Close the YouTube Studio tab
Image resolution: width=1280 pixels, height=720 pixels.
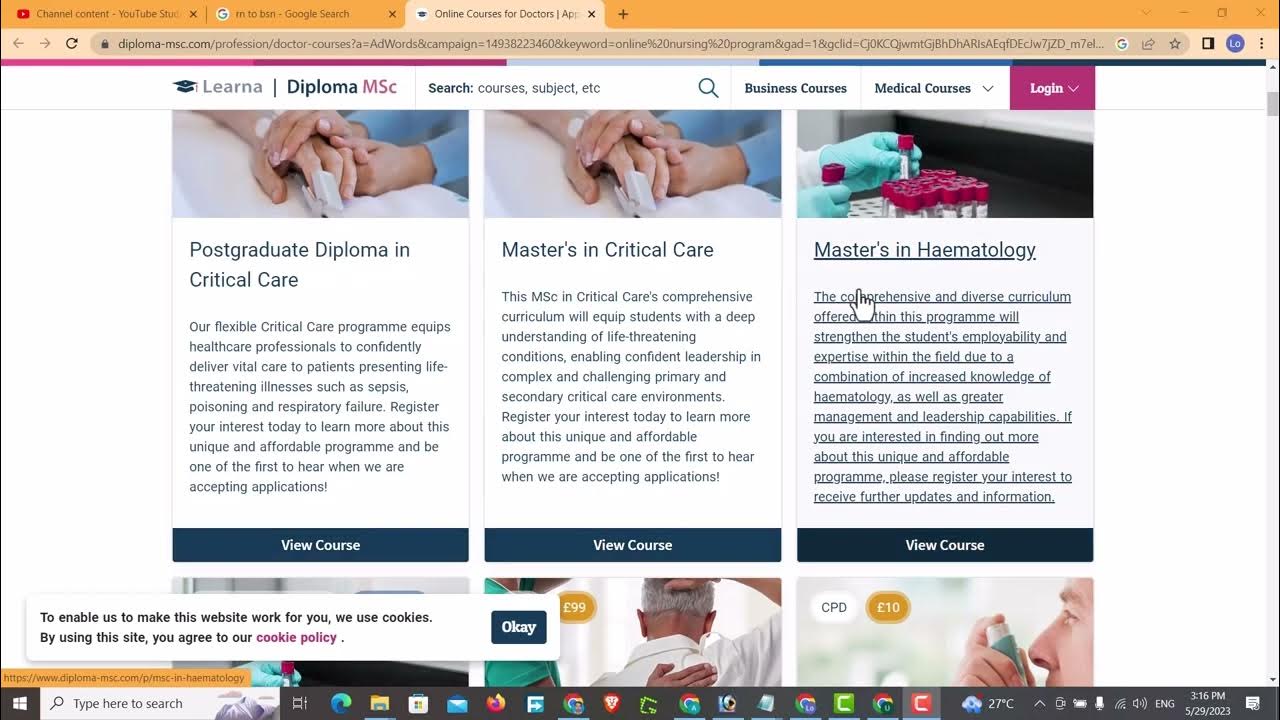(x=193, y=14)
